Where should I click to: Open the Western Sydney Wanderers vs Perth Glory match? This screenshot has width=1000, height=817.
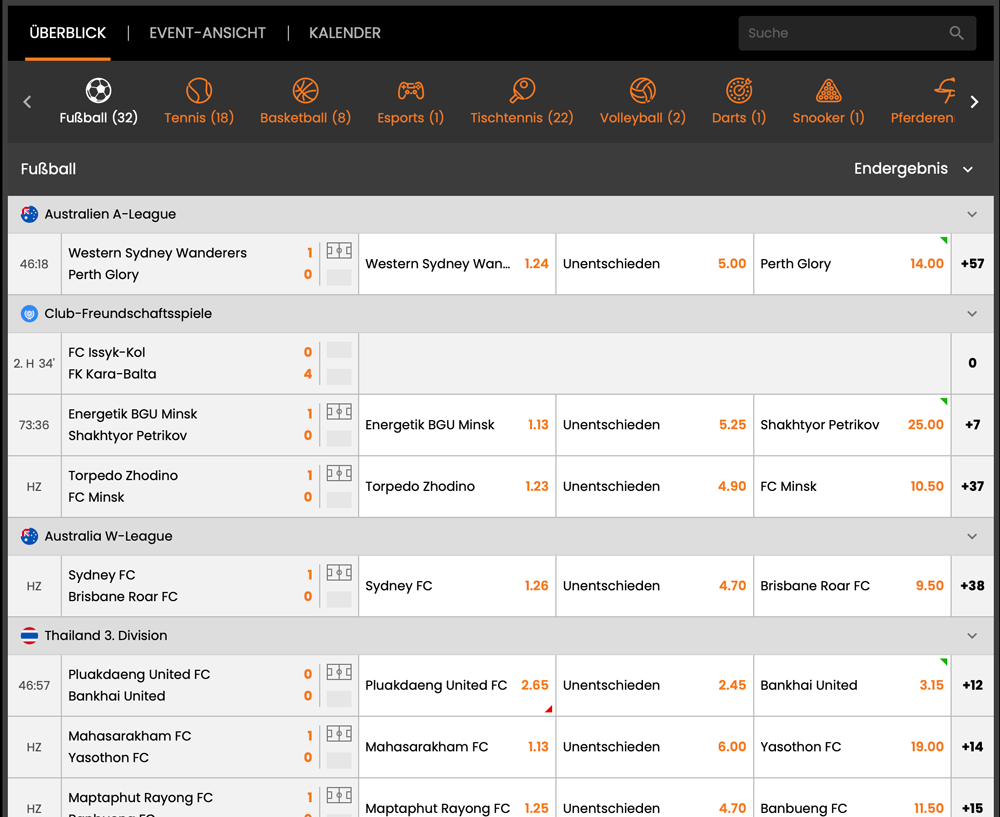coord(190,264)
